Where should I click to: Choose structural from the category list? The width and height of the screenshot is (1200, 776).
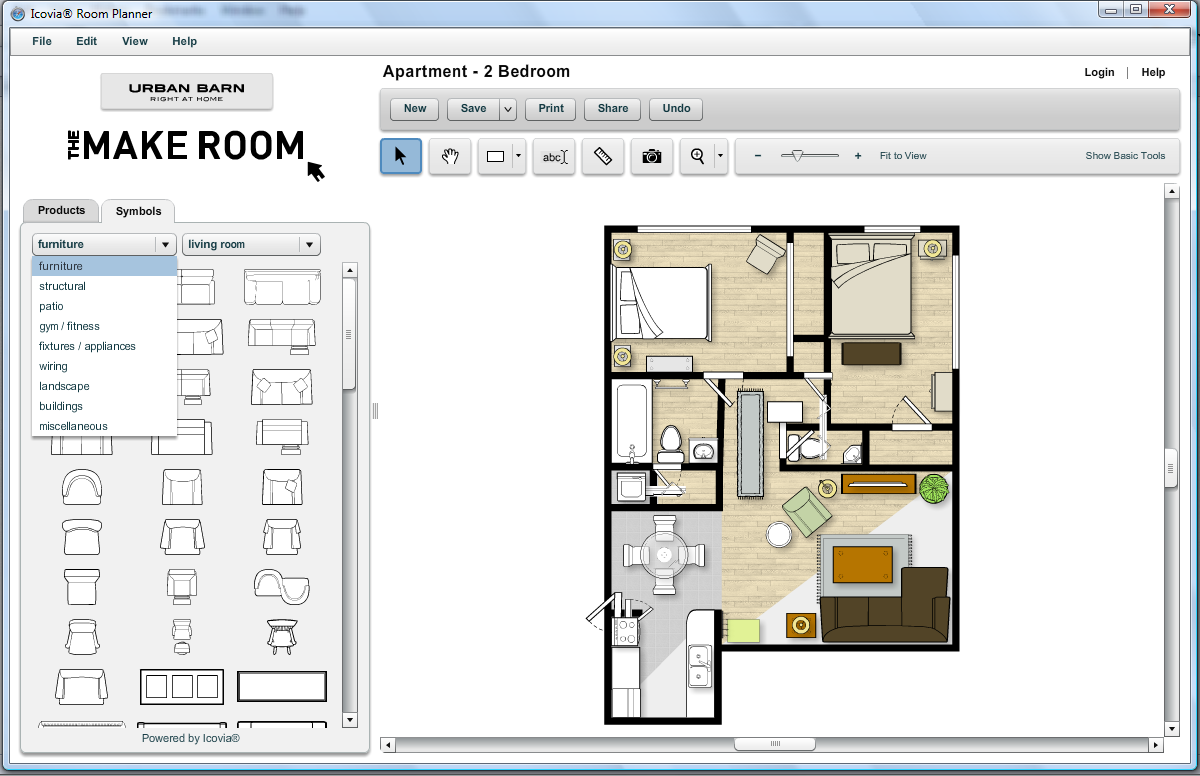click(104, 286)
